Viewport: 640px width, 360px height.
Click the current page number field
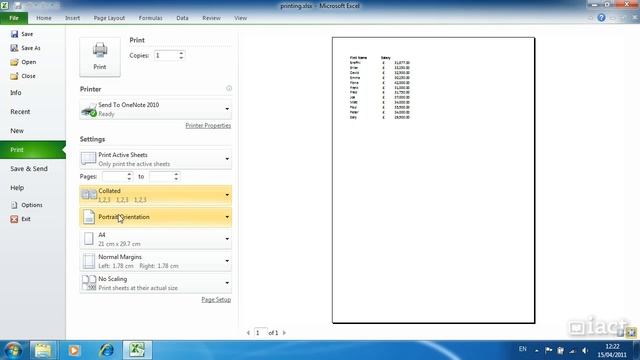(260, 333)
